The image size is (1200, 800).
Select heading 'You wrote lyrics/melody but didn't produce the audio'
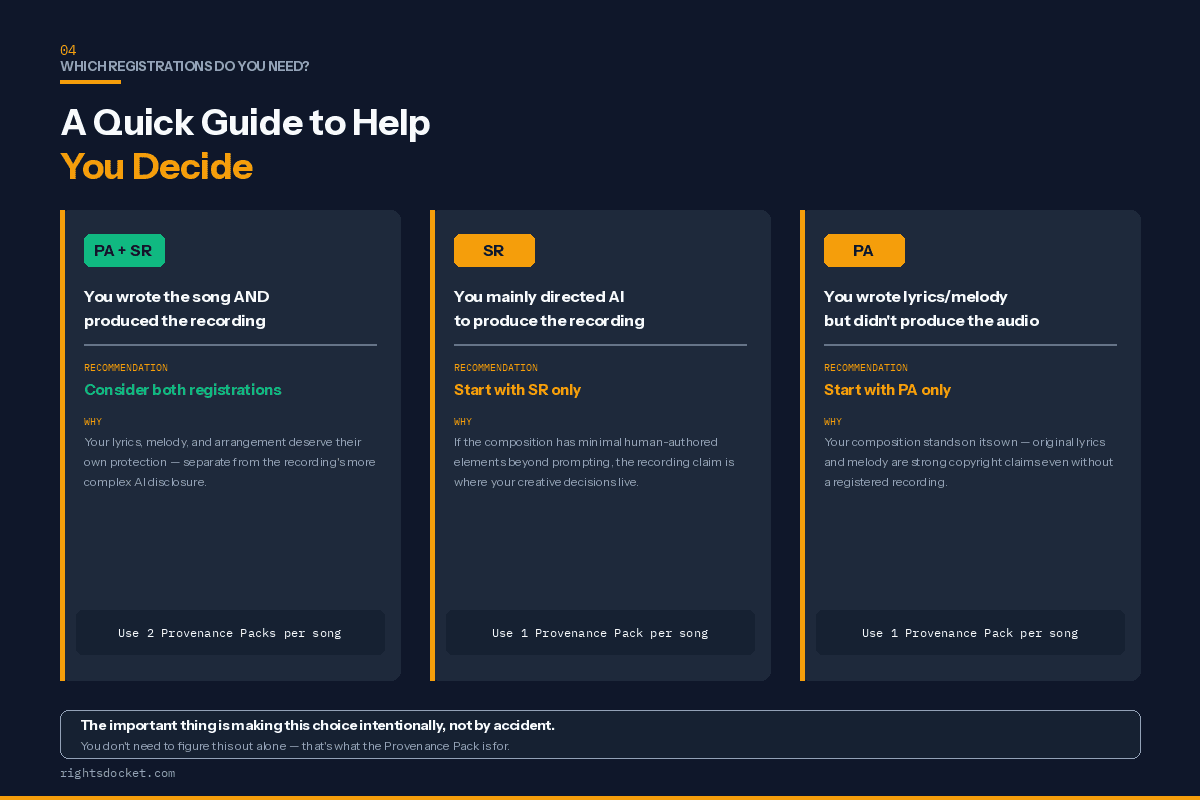click(x=931, y=309)
